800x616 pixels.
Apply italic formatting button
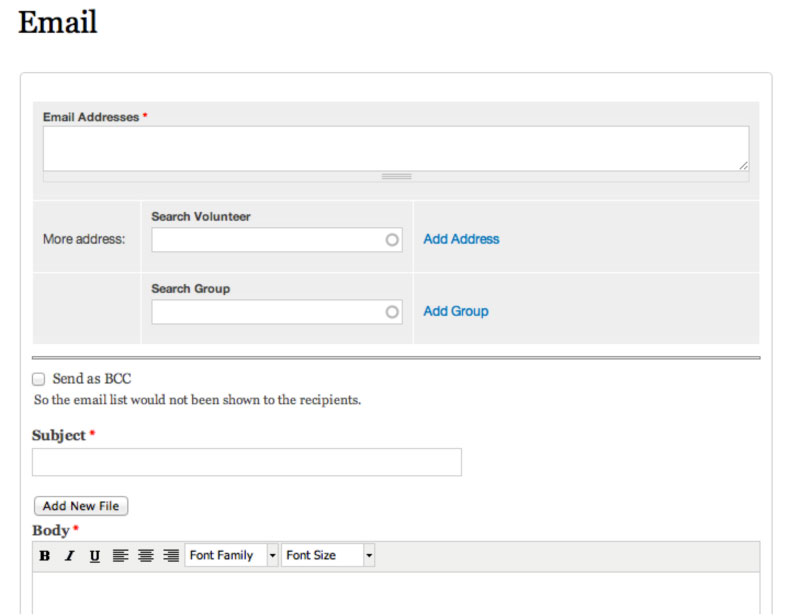click(70, 555)
